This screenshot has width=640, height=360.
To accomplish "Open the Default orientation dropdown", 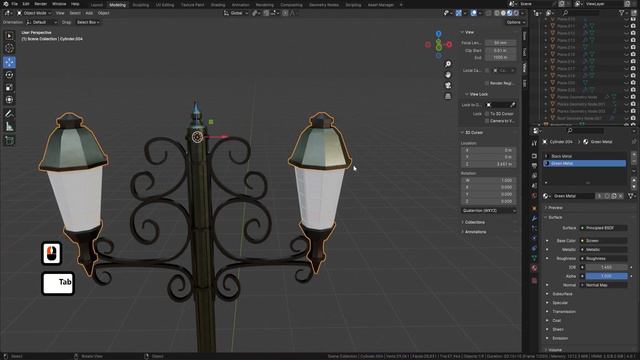I will click(x=41, y=22).
